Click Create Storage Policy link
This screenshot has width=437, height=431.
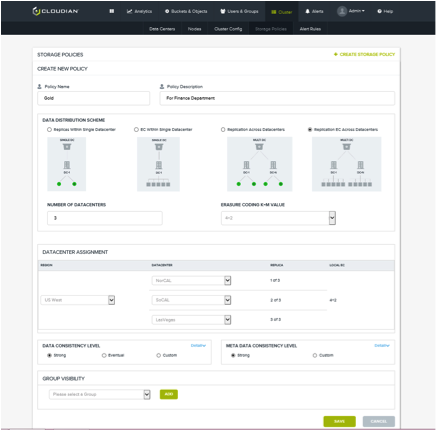pyautogui.click(x=364, y=54)
